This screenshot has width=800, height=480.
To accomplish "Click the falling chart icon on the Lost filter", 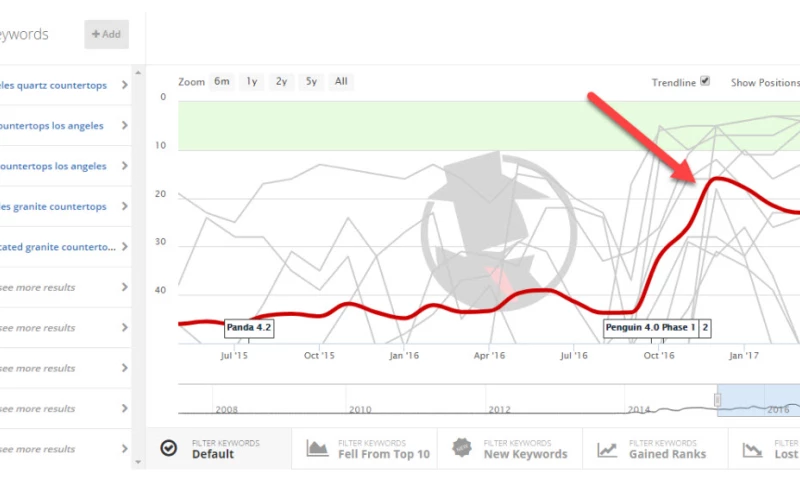I will point(752,449).
